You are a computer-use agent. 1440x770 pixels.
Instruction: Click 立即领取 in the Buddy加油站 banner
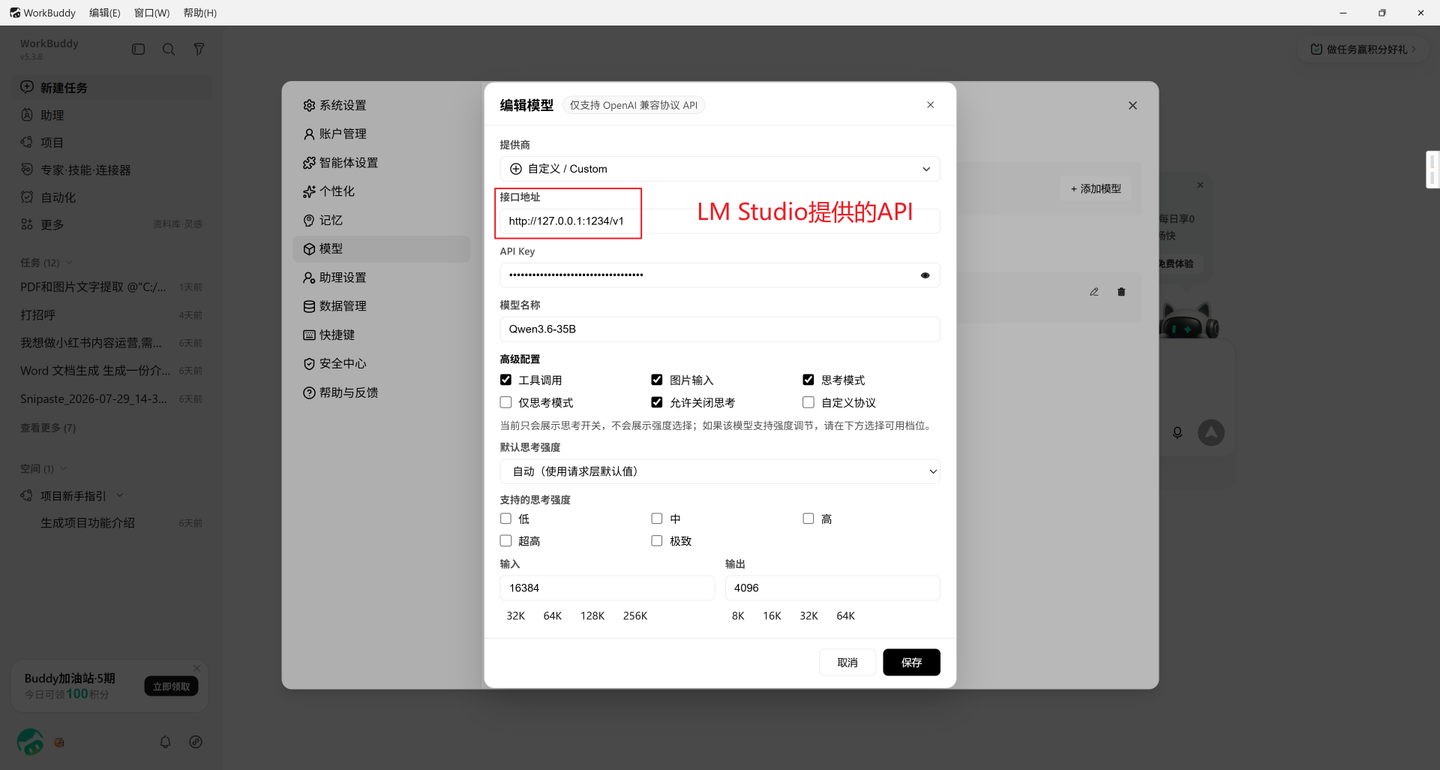171,686
